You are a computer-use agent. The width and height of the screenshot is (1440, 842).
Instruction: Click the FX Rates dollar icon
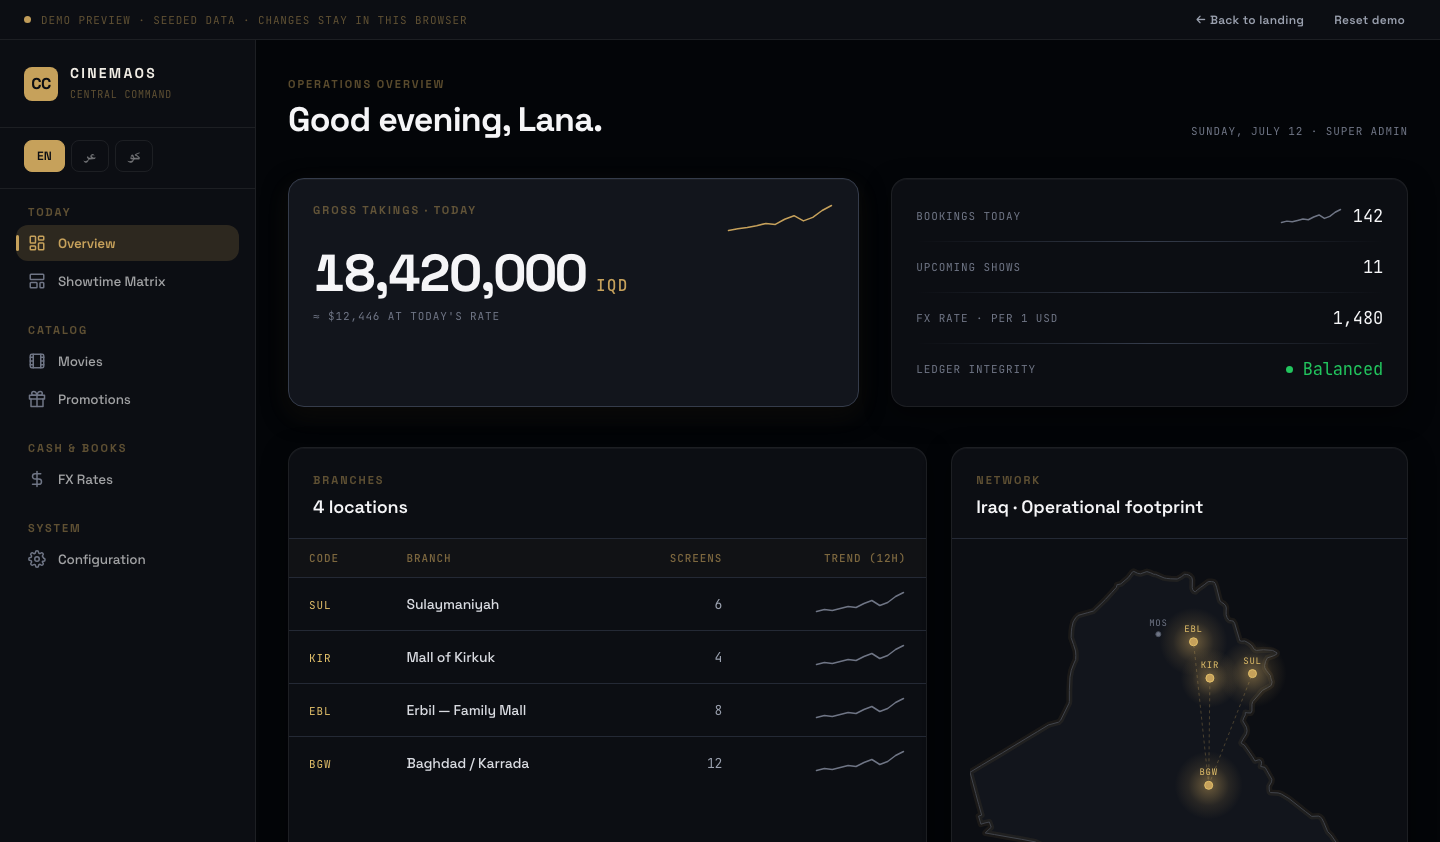click(37, 479)
